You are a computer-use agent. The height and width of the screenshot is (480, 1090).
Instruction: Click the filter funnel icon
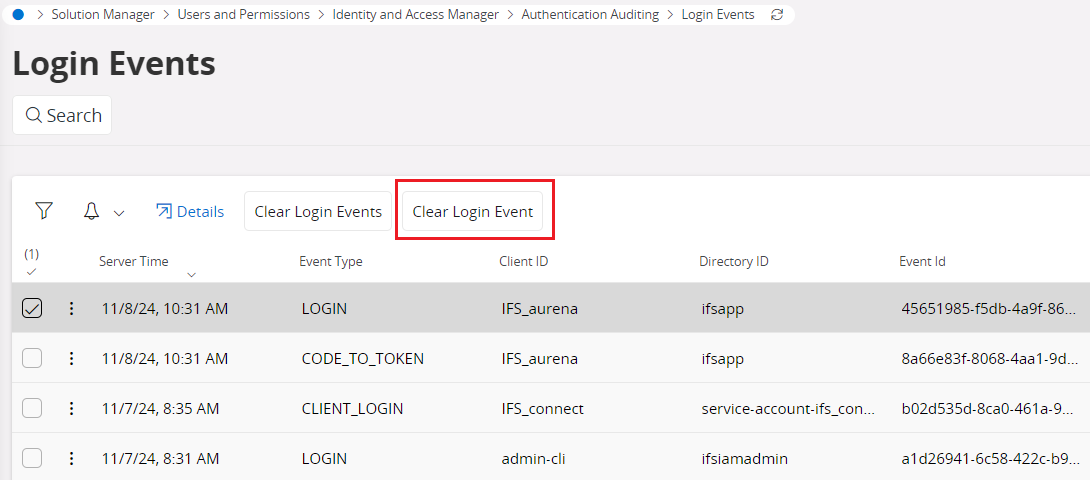(43, 211)
